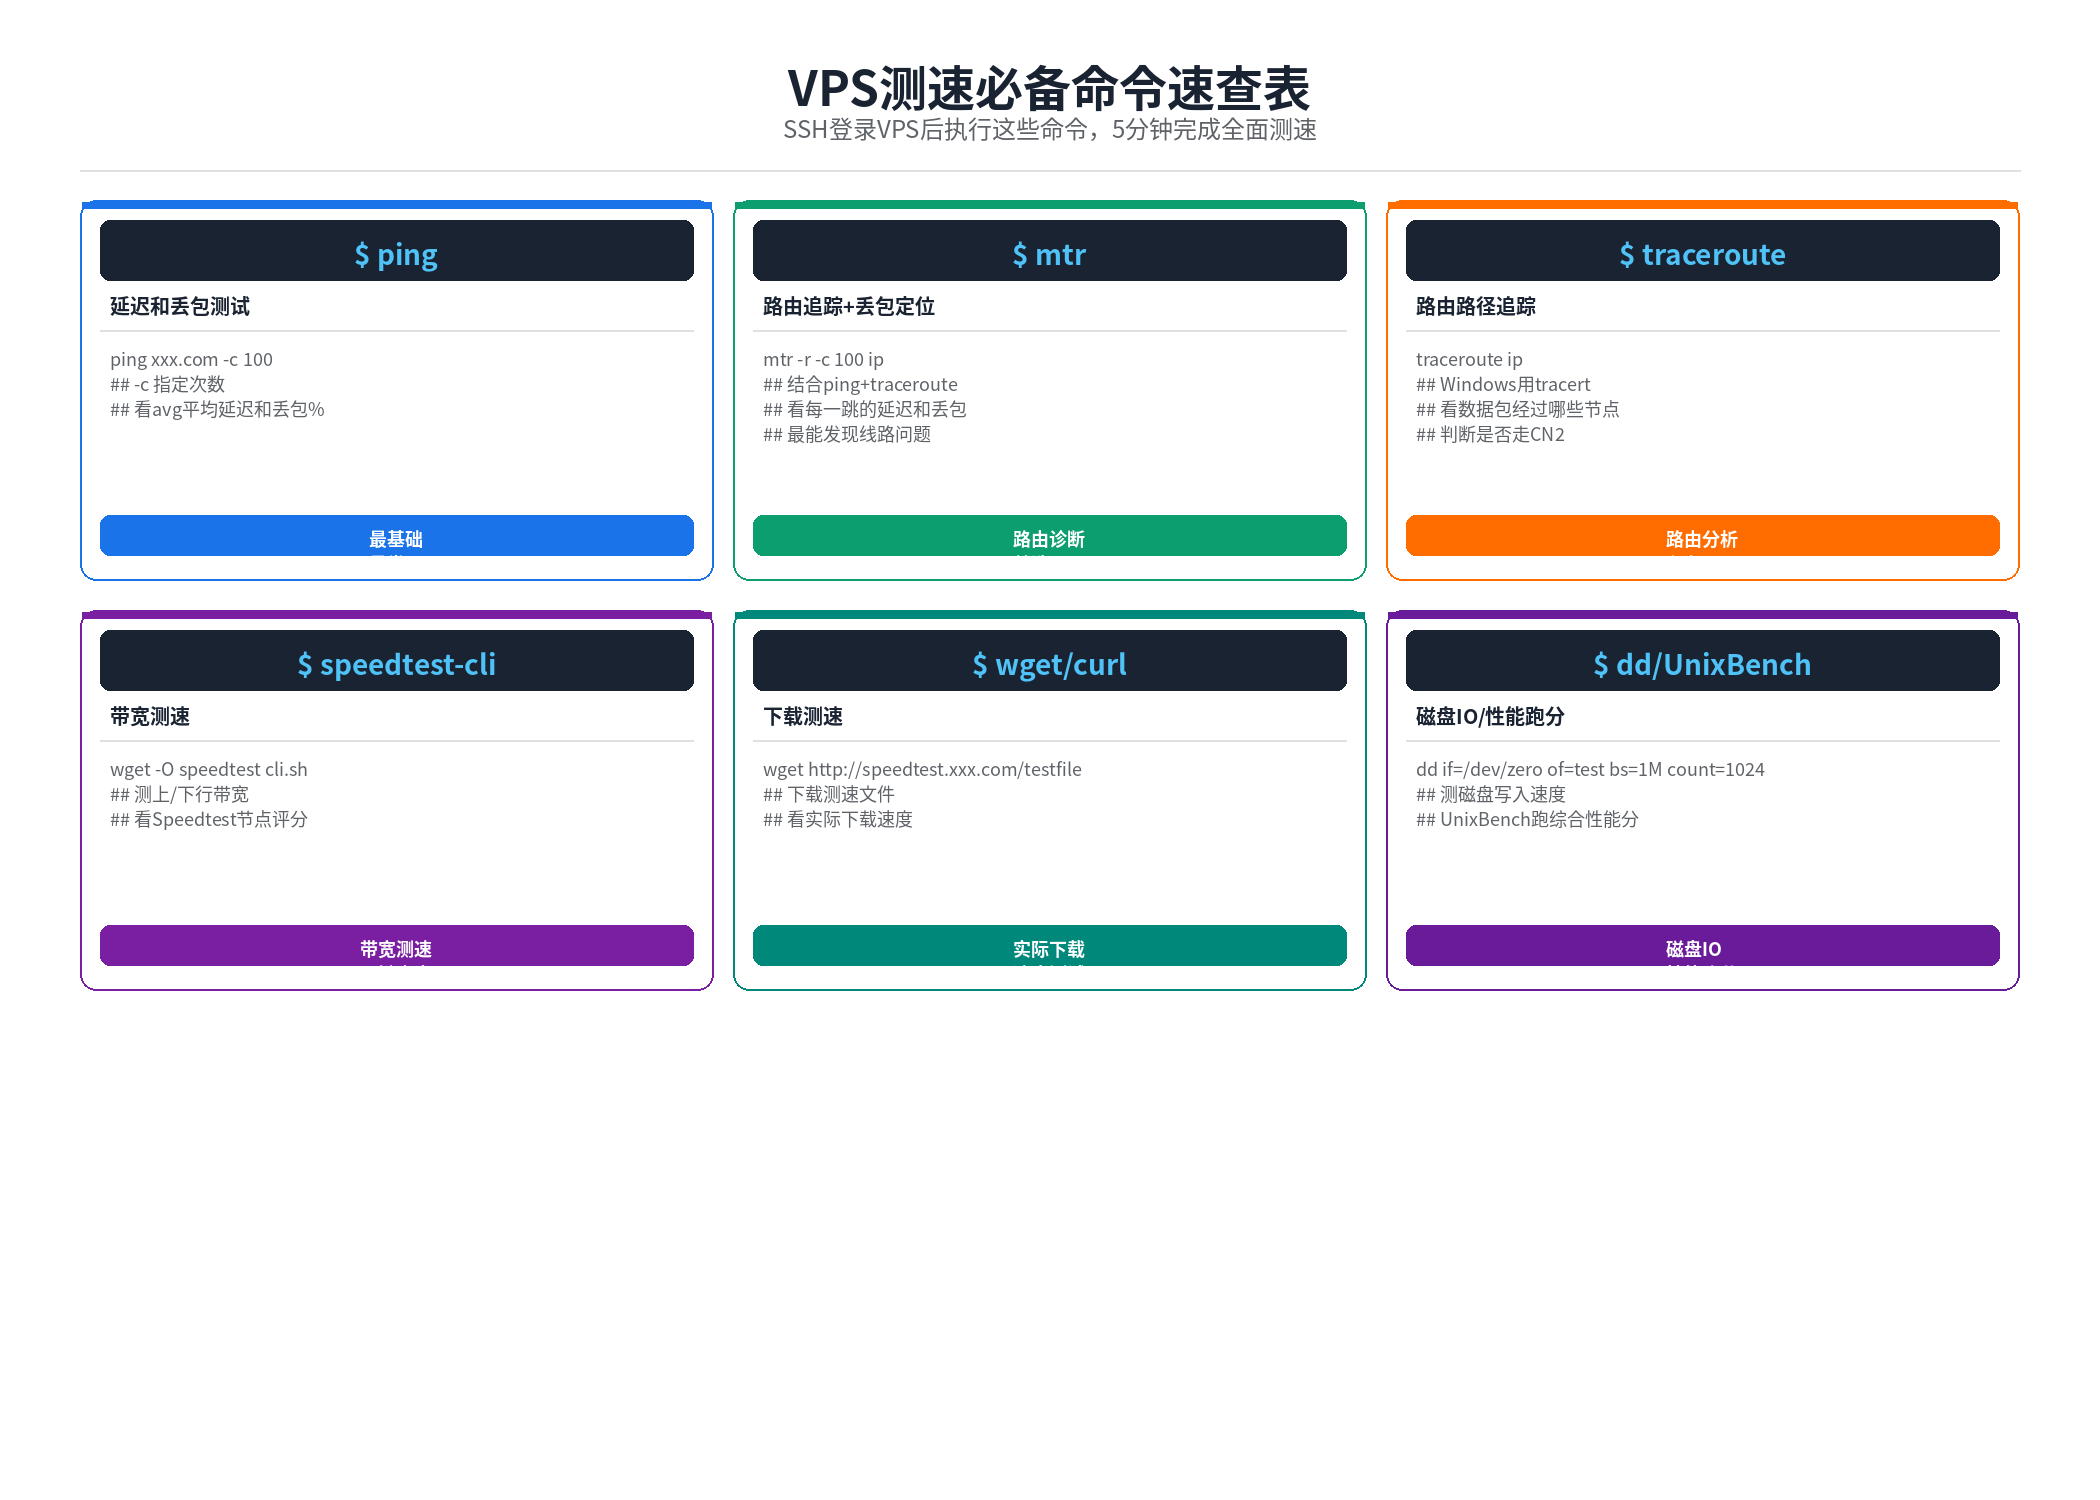Click the heading '延迟和丢包测试'

(x=180, y=307)
